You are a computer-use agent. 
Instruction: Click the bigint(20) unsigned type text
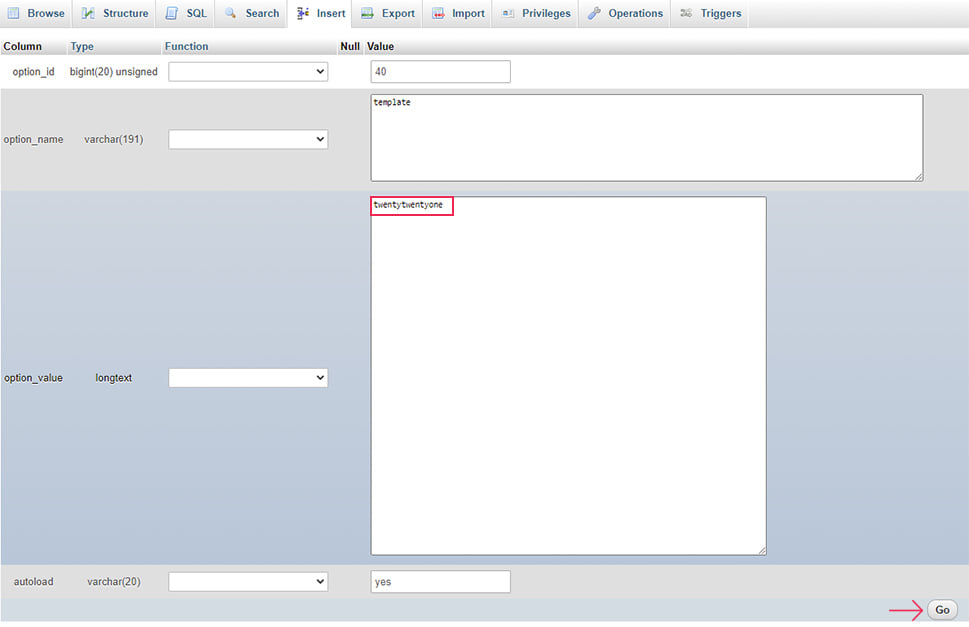coord(114,72)
